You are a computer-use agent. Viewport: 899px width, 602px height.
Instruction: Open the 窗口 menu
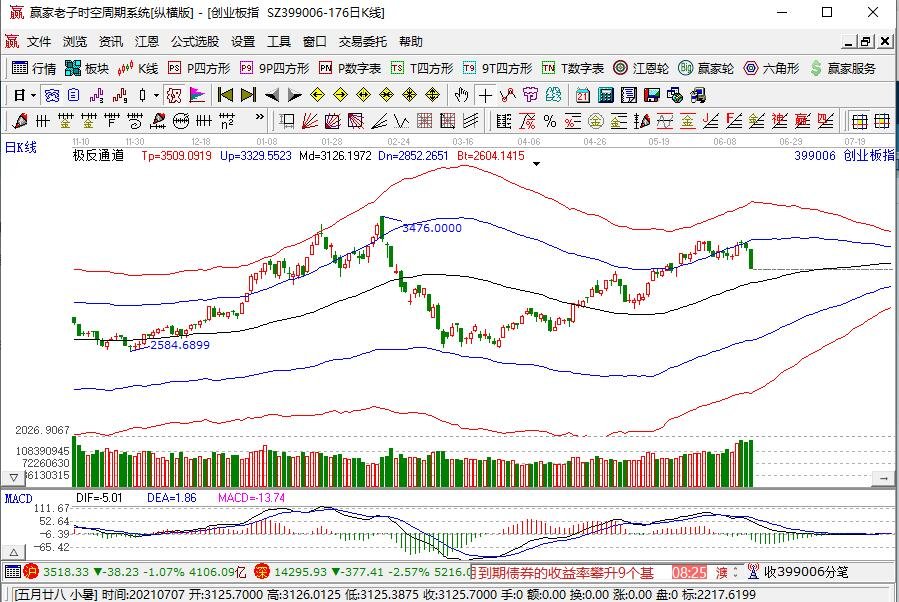315,42
